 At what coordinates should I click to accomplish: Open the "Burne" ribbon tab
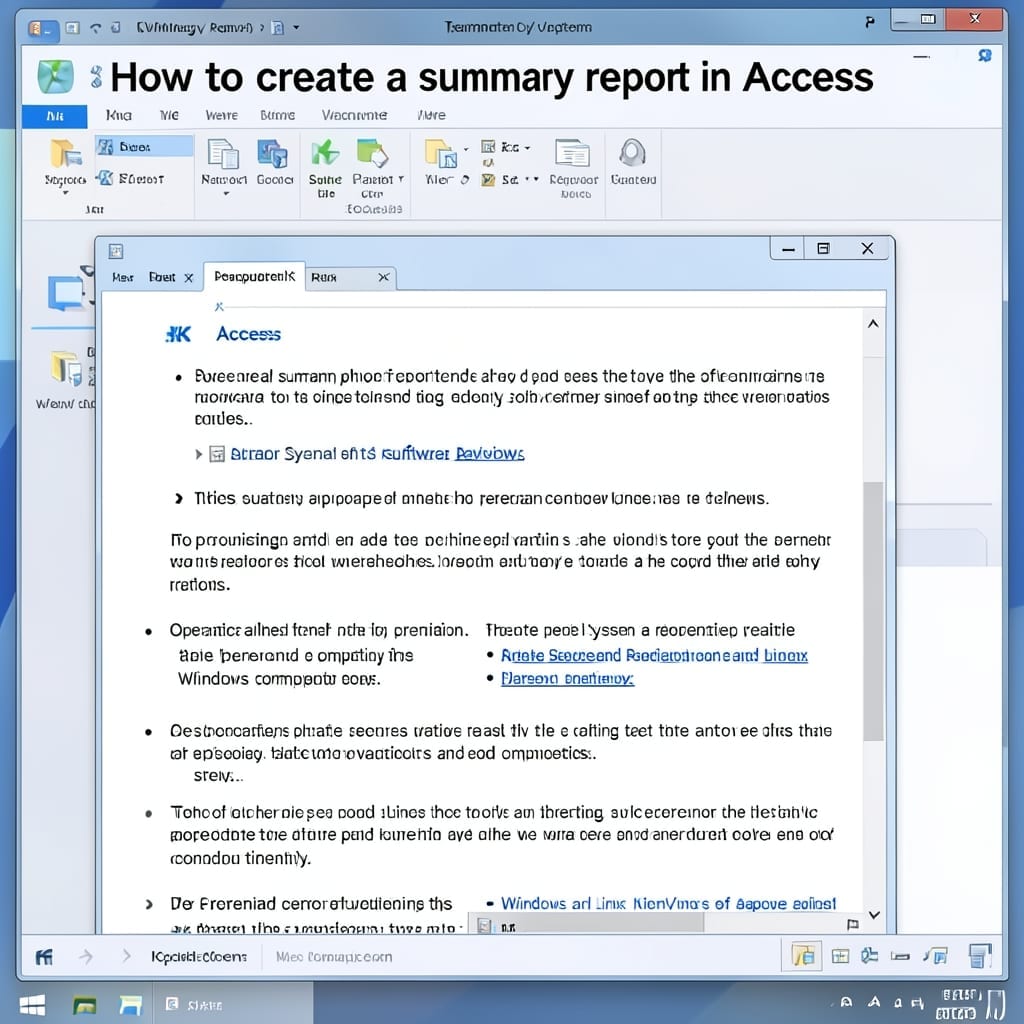(x=278, y=116)
